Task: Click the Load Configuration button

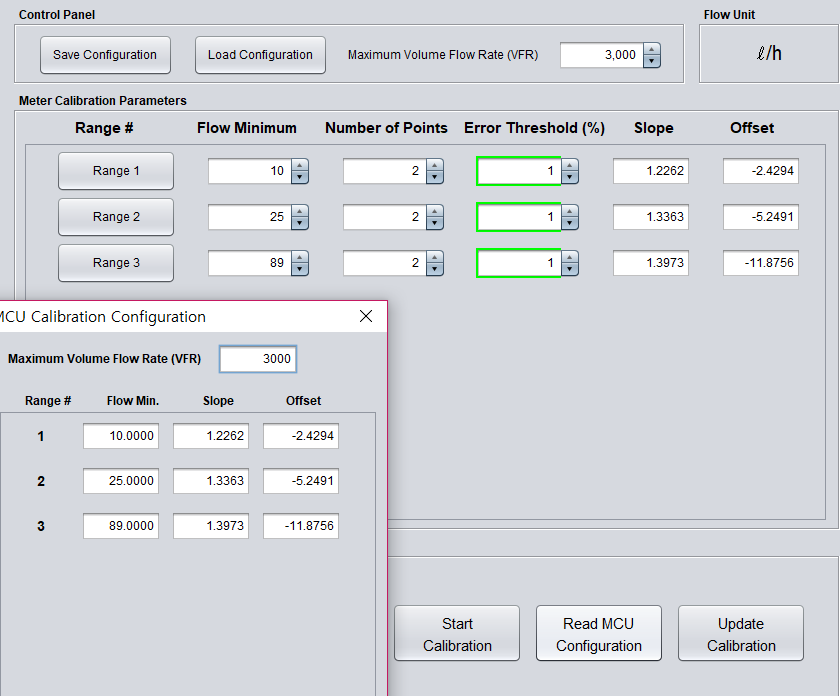Action: click(260, 55)
